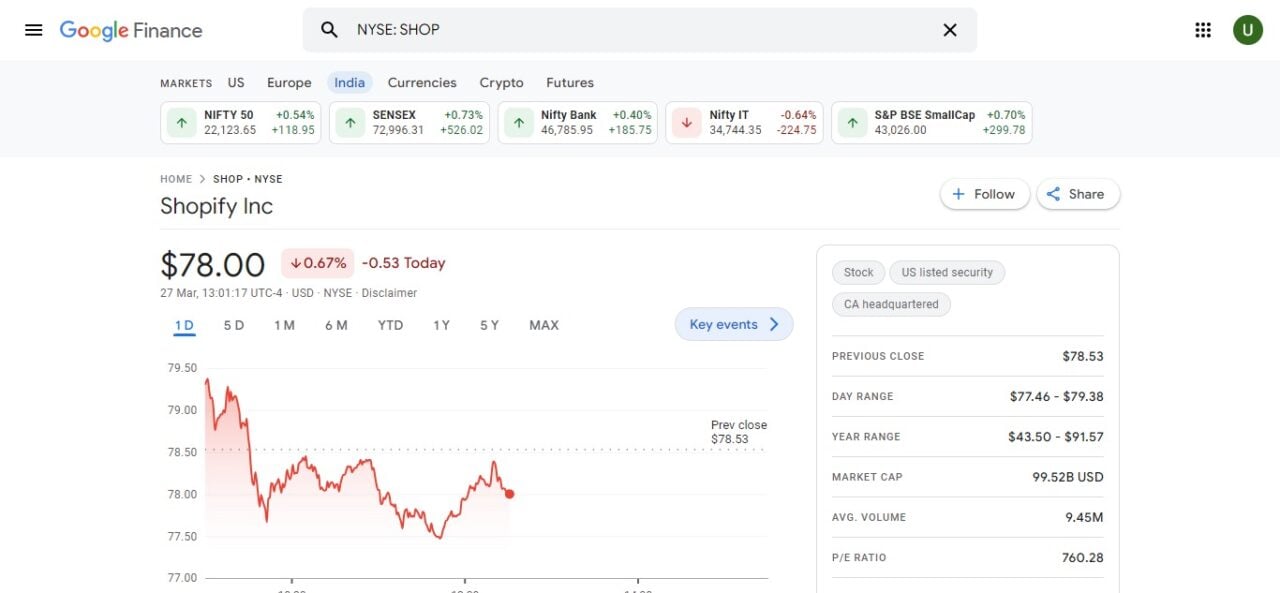Switch chart to 6M range
Image resolution: width=1280 pixels, height=593 pixels.
[x=336, y=325]
